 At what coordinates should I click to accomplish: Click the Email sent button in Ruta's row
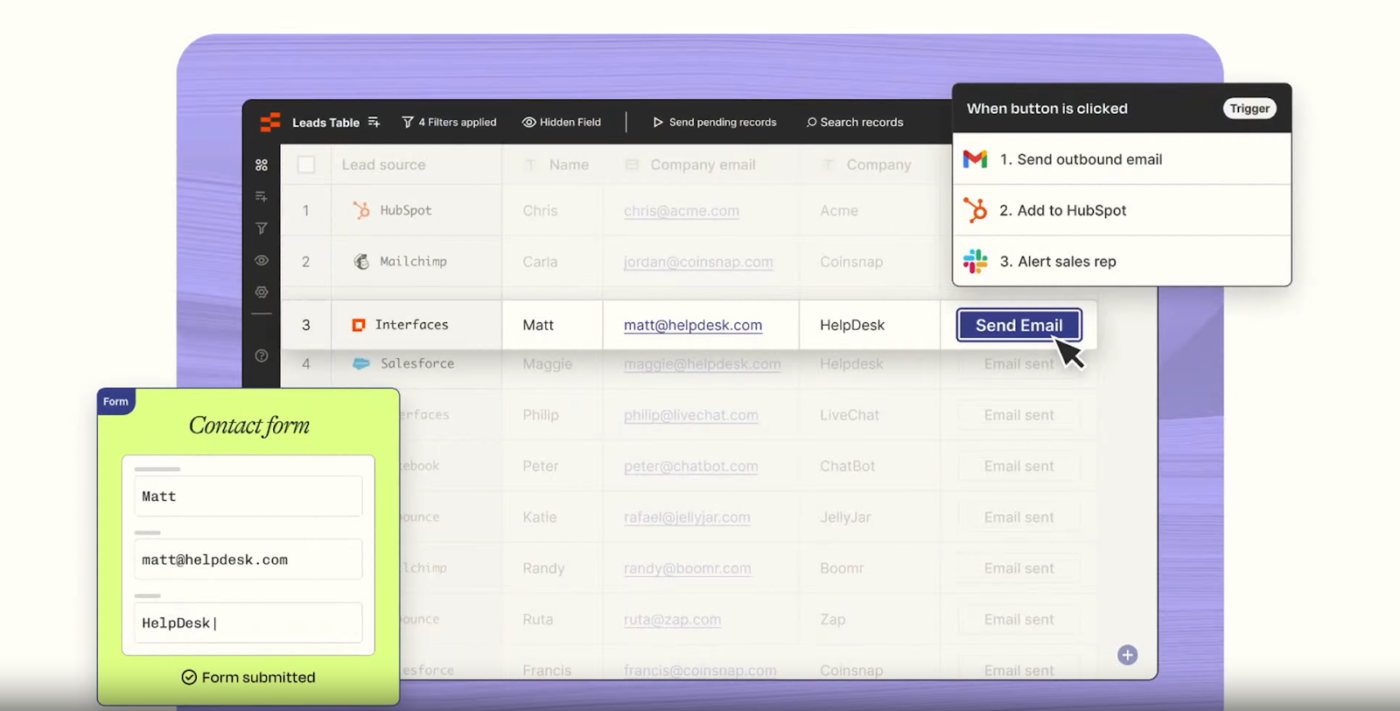click(x=1019, y=619)
